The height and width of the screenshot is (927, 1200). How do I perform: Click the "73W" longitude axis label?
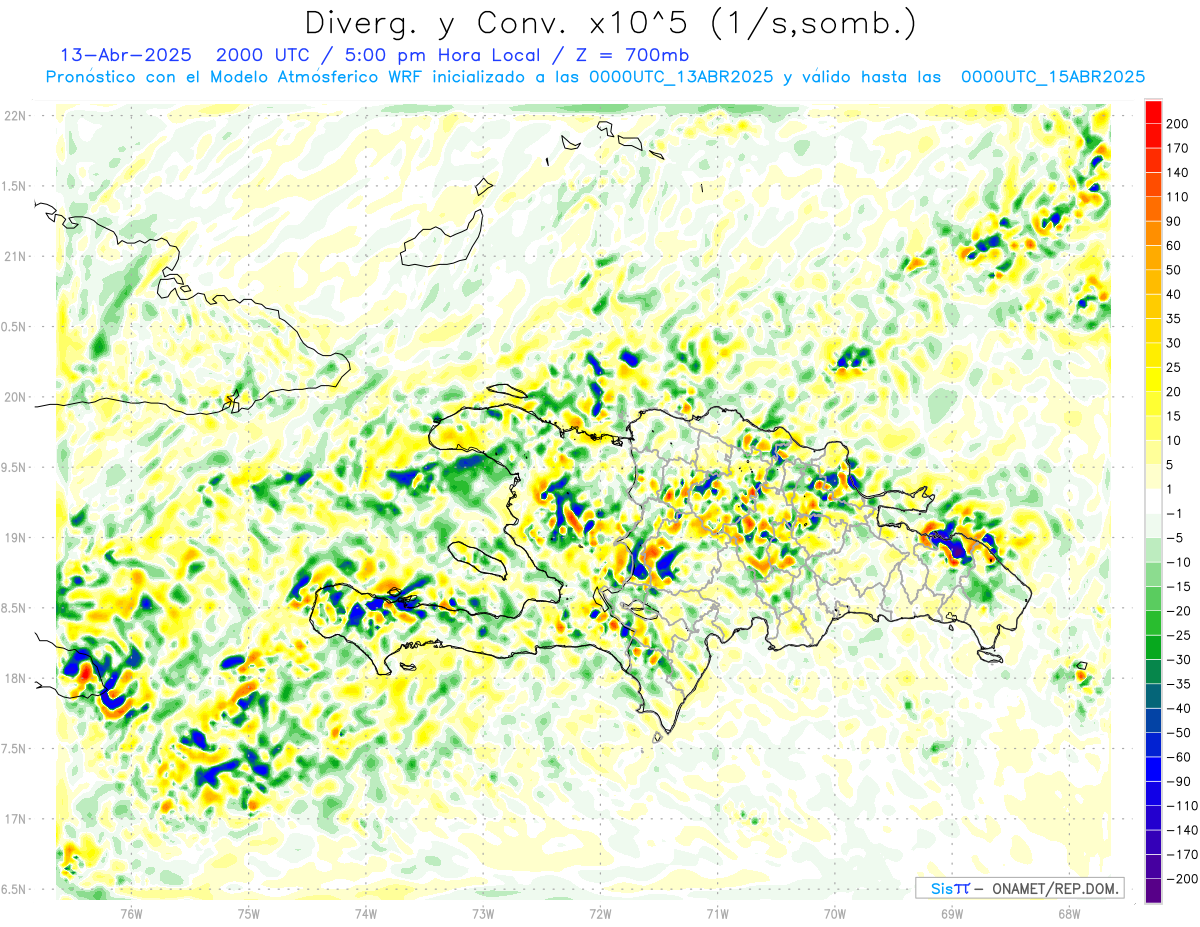point(483,914)
